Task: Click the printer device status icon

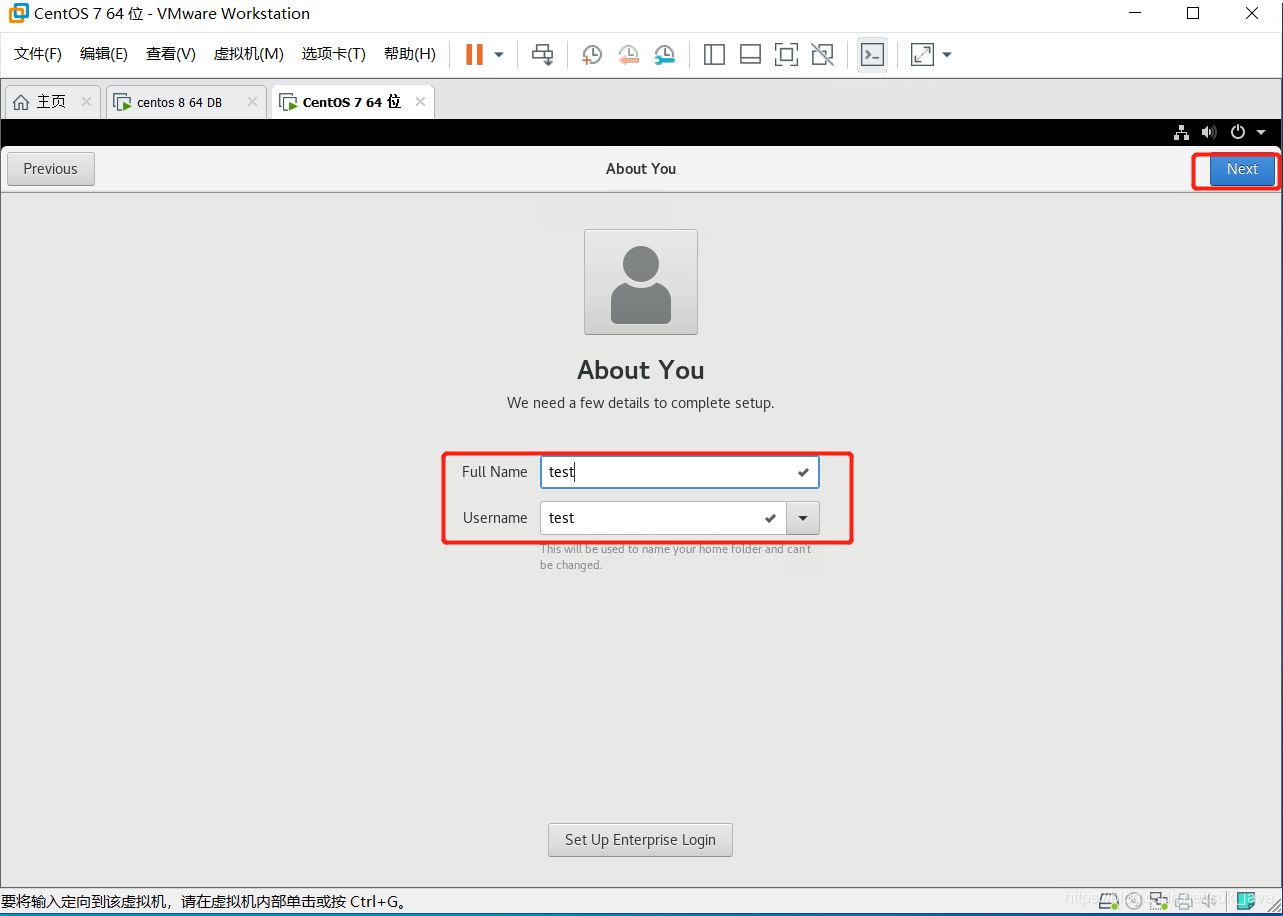Action: tap(1183, 901)
